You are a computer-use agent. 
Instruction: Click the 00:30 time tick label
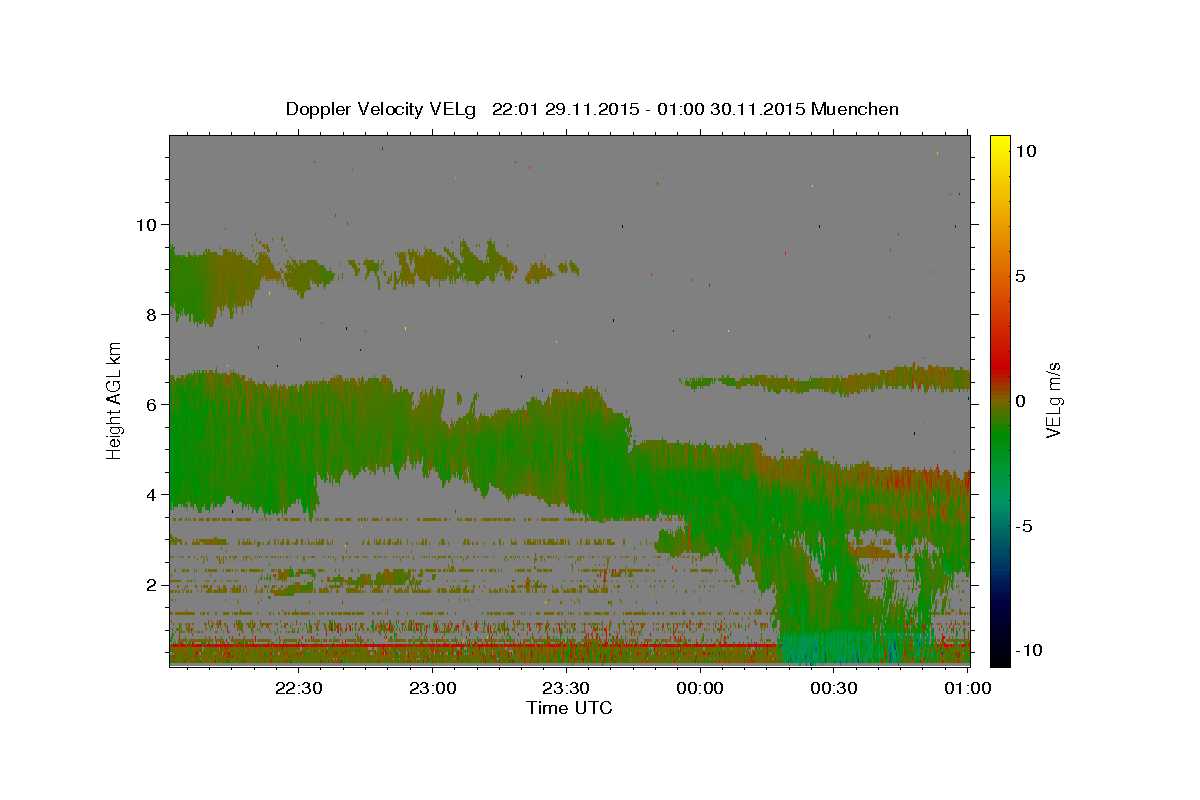pos(834,688)
